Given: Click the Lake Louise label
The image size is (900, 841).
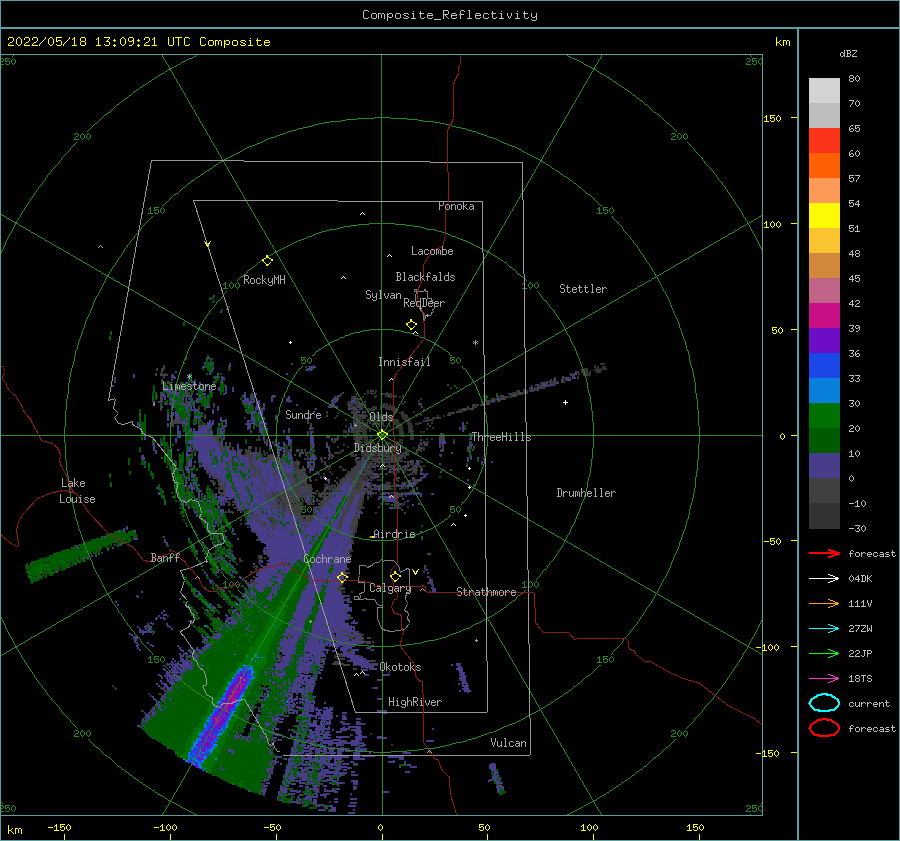Looking at the screenshot, I should click(77, 491).
